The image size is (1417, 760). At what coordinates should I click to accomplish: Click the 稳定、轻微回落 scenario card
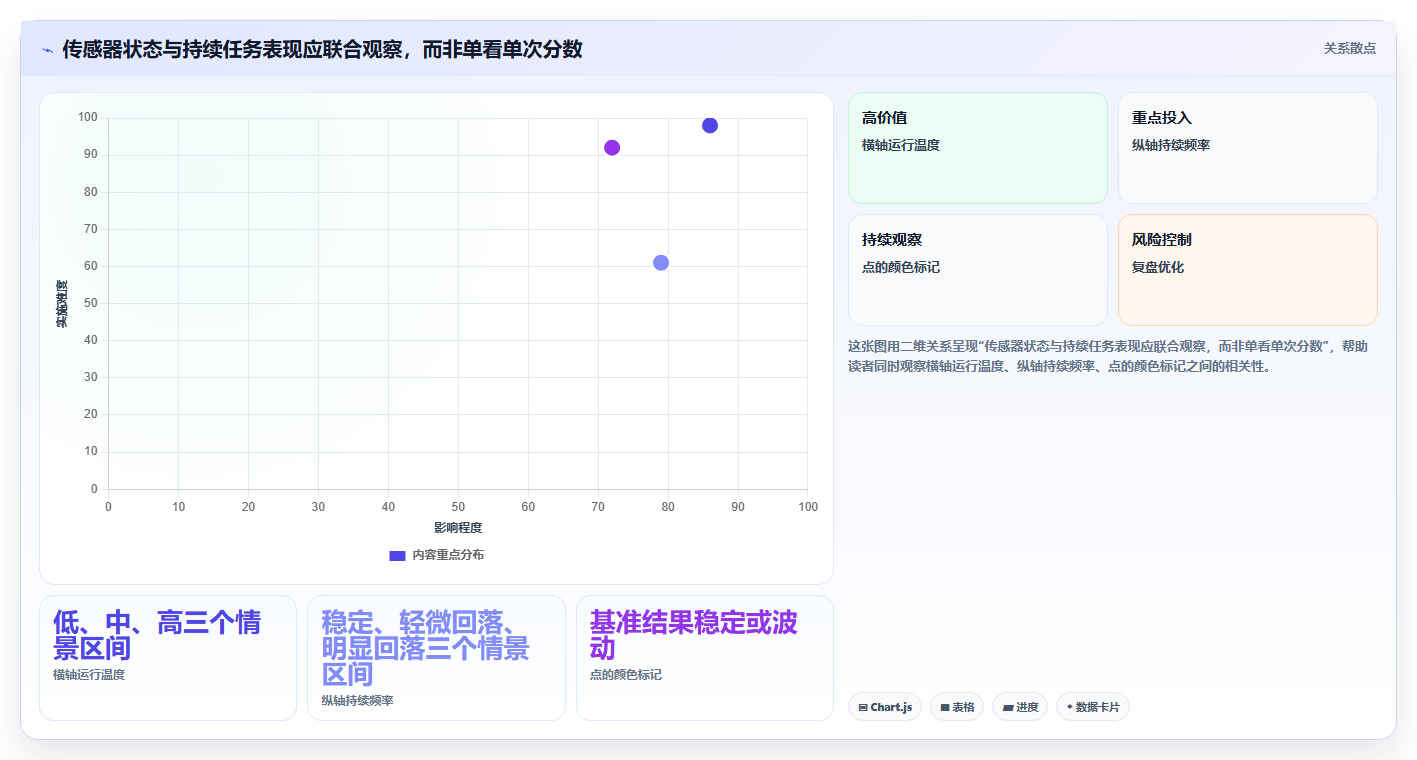click(x=436, y=658)
